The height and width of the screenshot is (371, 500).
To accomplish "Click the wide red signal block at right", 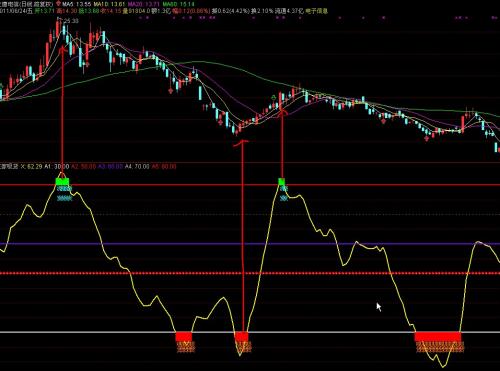I will click(438, 337).
